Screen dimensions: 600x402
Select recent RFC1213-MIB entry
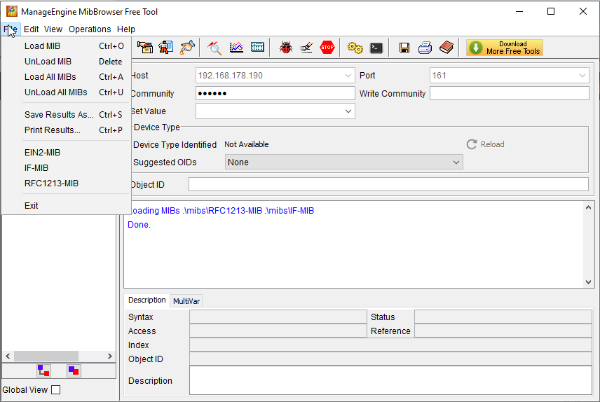click(66, 183)
